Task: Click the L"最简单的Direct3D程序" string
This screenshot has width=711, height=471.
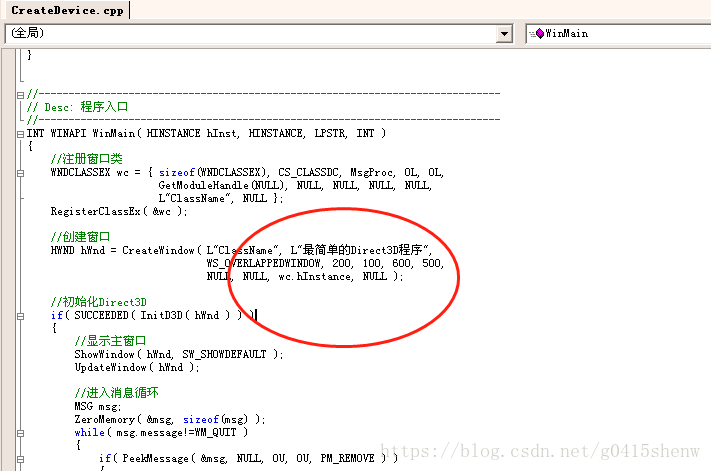Action: tap(360, 250)
